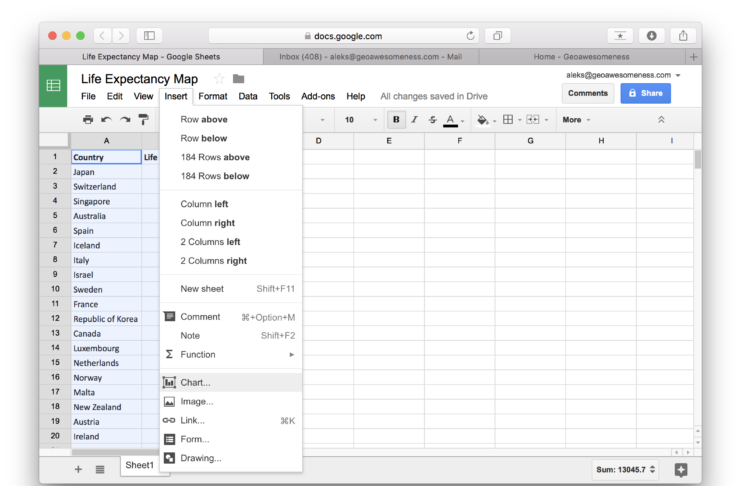Click the Explore icon at bottom right
The height and width of the screenshot is (486, 741).
pyautogui.click(x=681, y=468)
